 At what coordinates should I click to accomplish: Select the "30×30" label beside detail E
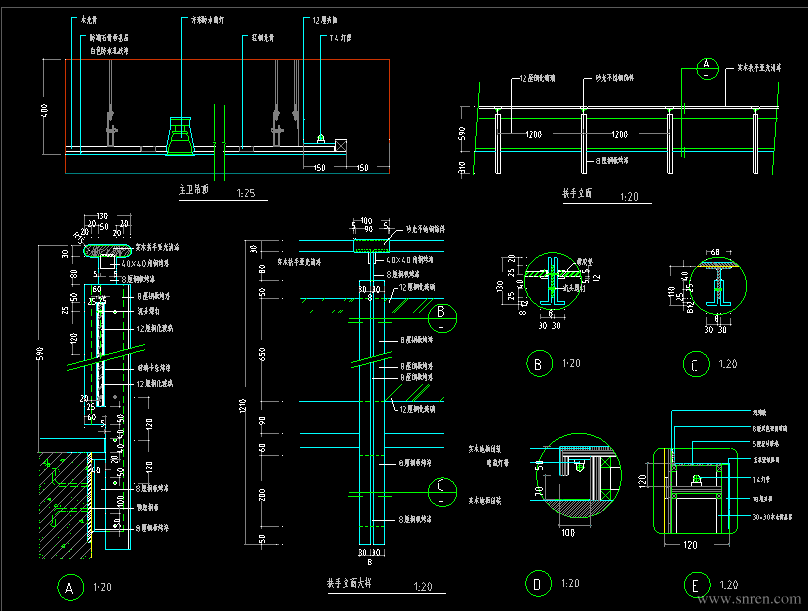point(772,517)
